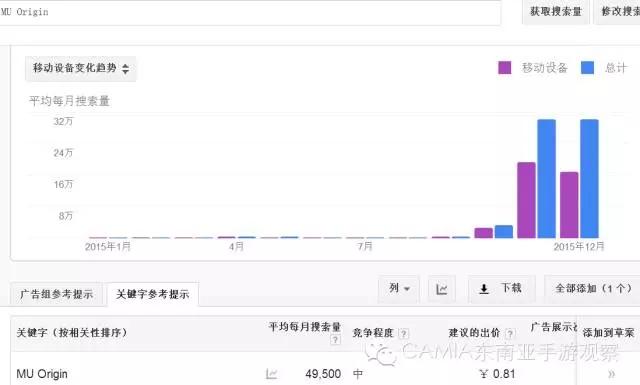Click the 中 competition value
Image resolution: width=640 pixels, height=385 pixels.
coord(358,374)
